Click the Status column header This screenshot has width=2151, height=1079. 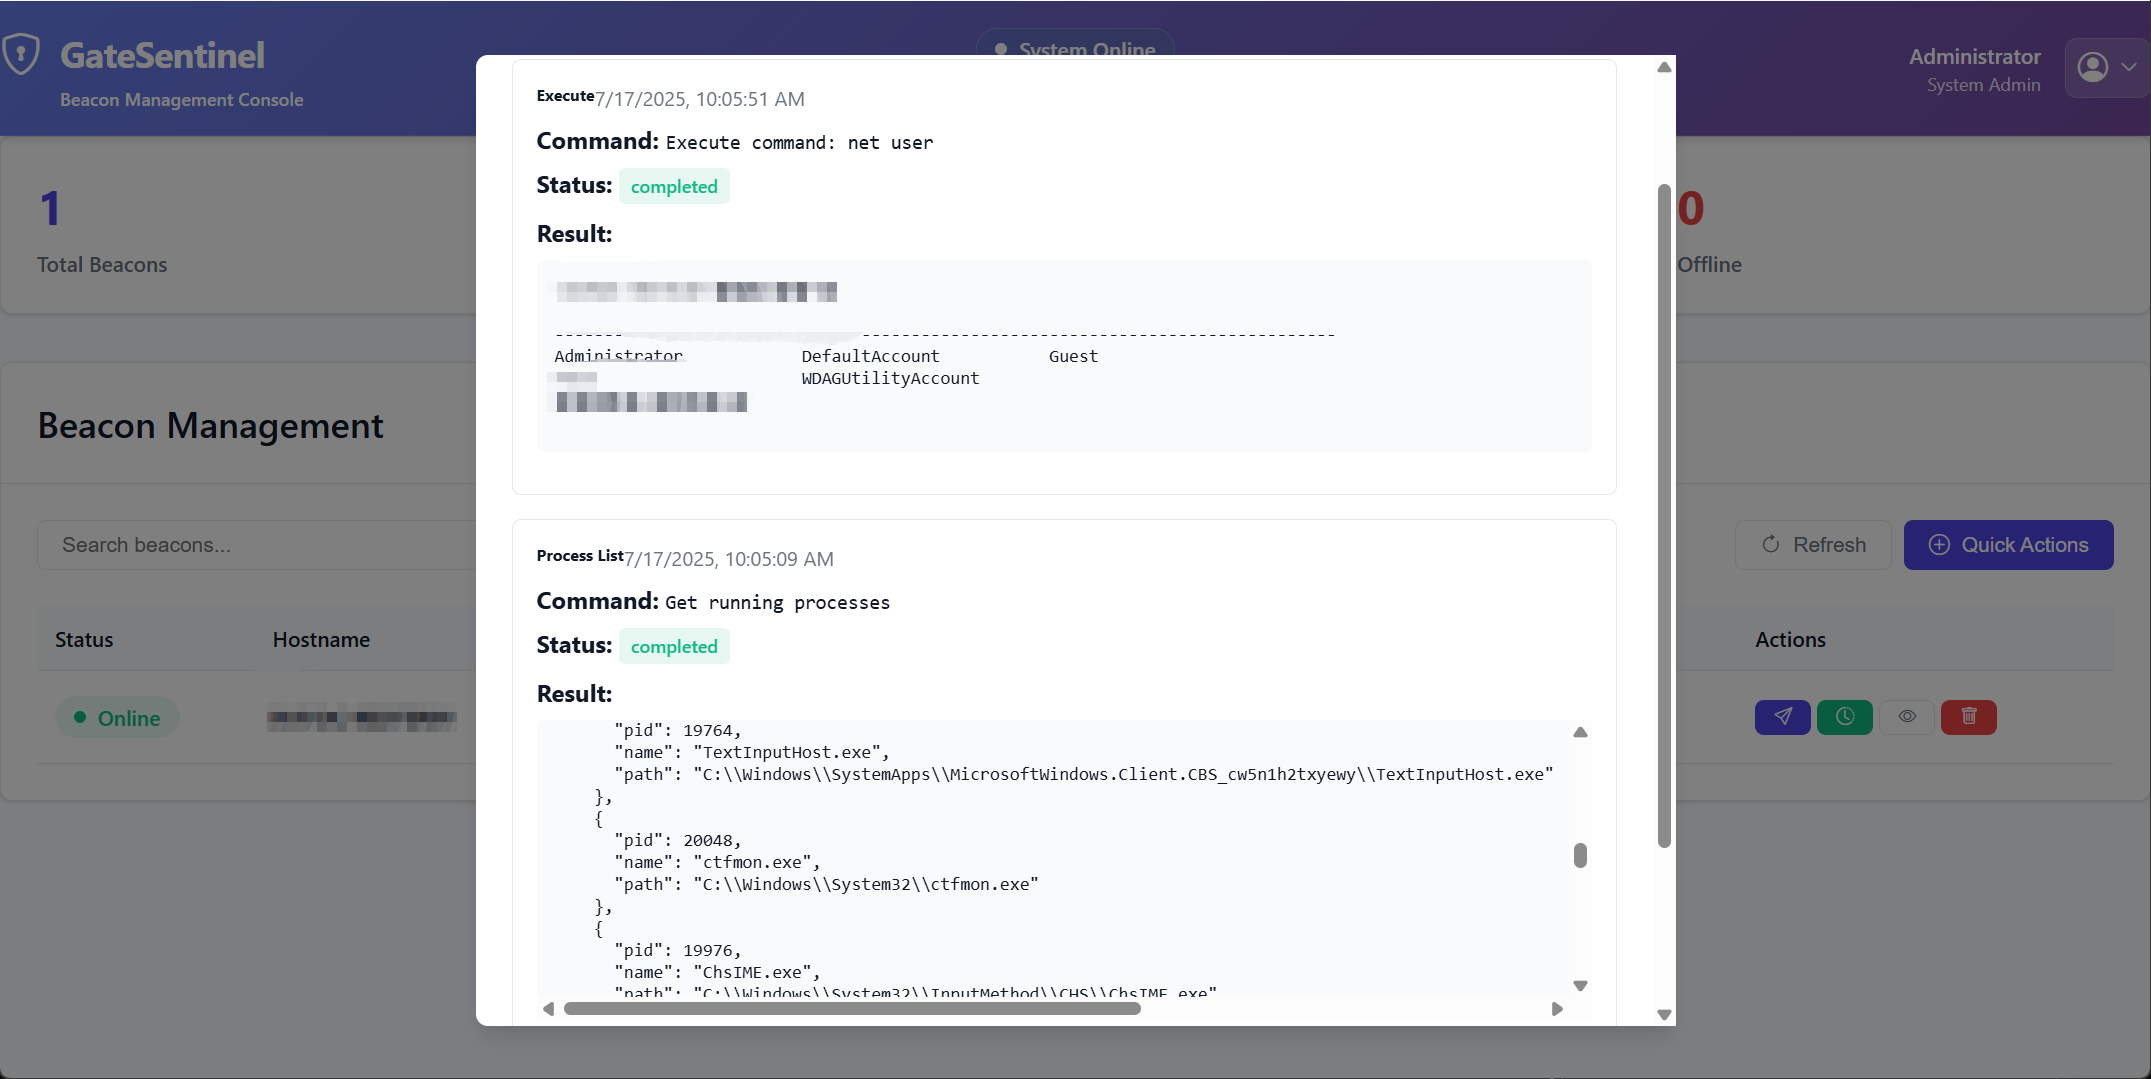pos(84,640)
